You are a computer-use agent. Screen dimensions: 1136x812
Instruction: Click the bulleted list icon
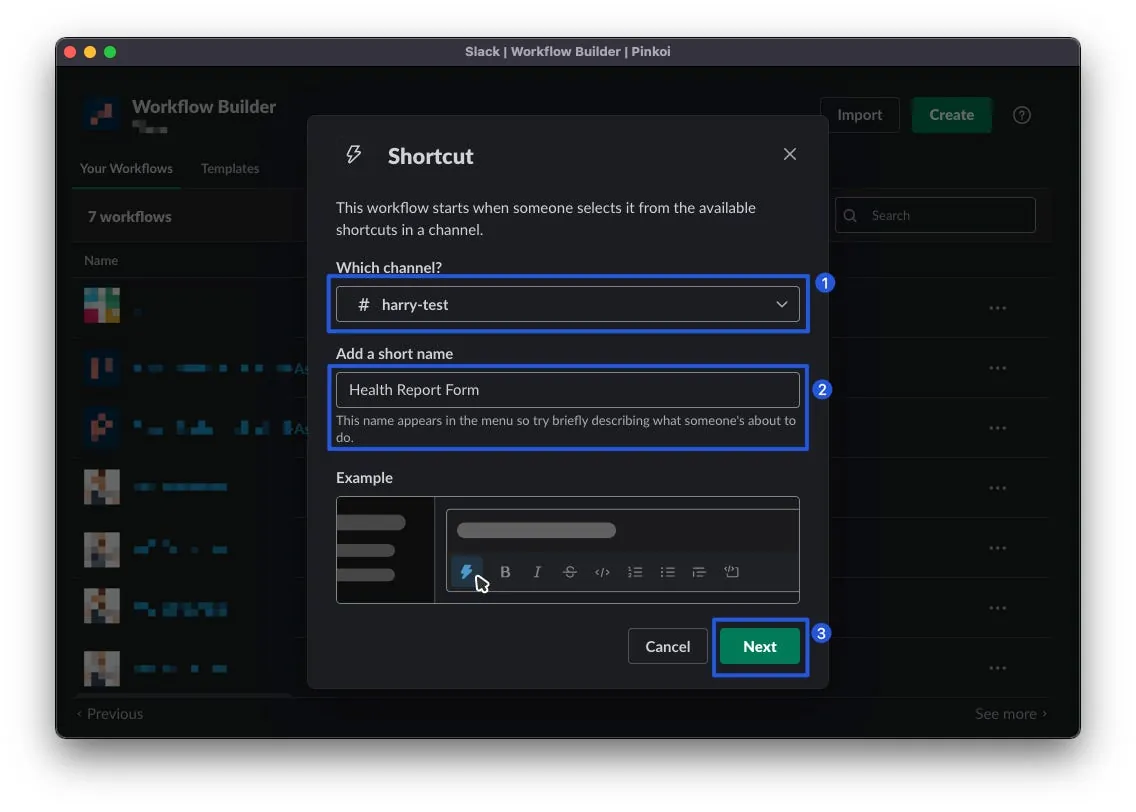(x=667, y=572)
